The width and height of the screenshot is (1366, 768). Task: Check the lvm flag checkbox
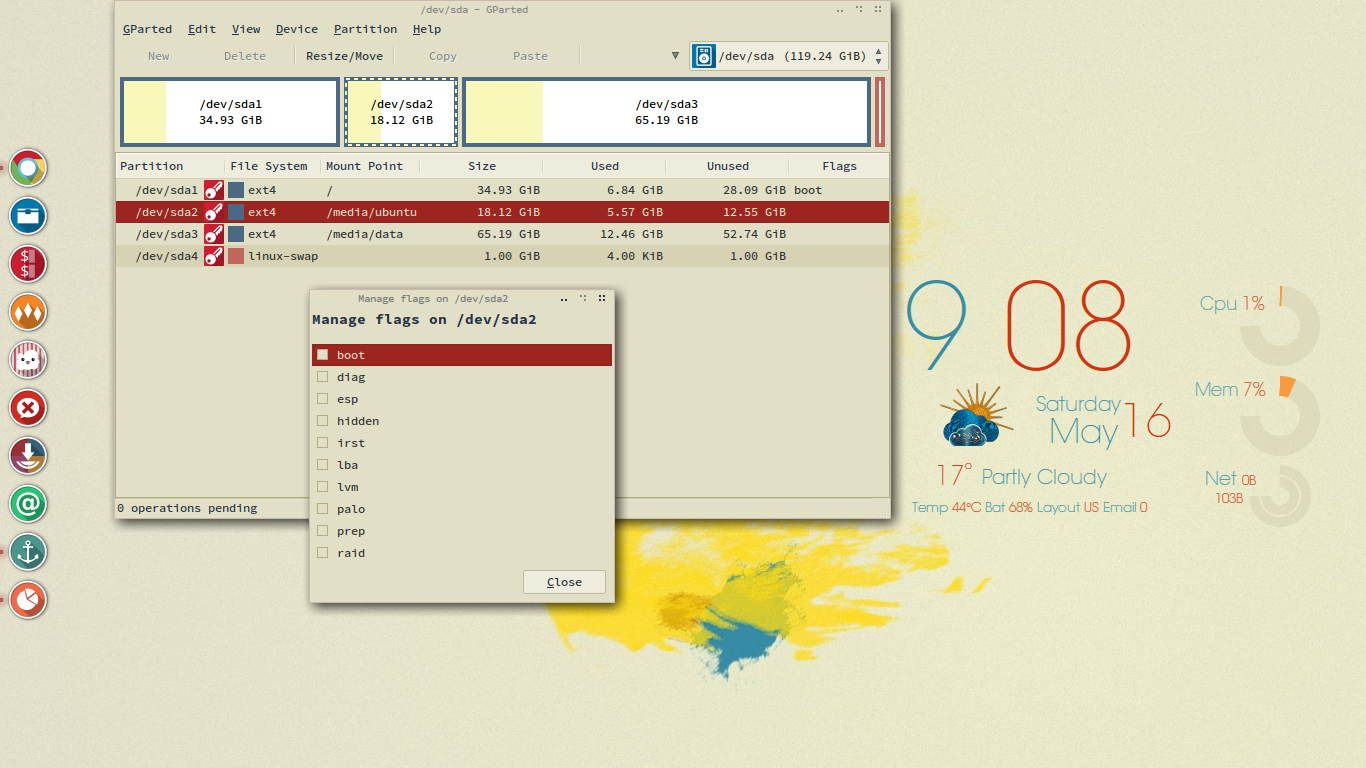point(323,487)
